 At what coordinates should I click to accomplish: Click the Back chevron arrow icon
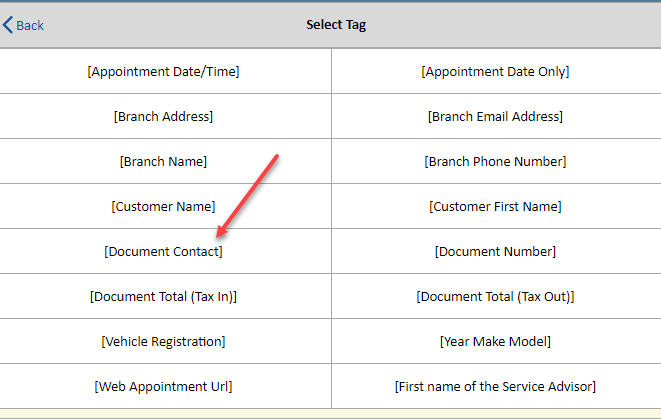pos(8,25)
